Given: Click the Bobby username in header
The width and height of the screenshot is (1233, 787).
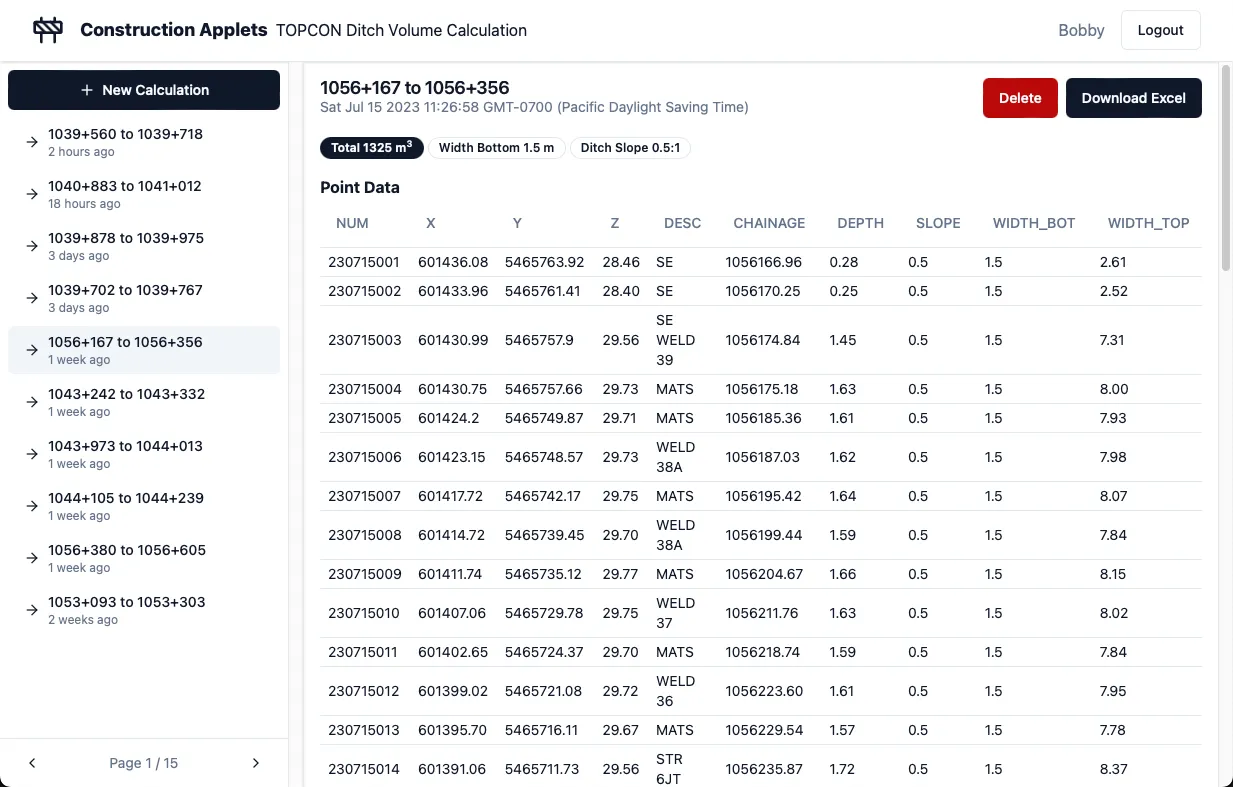Looking at the screenshot, I should [x=1081, y=30].
